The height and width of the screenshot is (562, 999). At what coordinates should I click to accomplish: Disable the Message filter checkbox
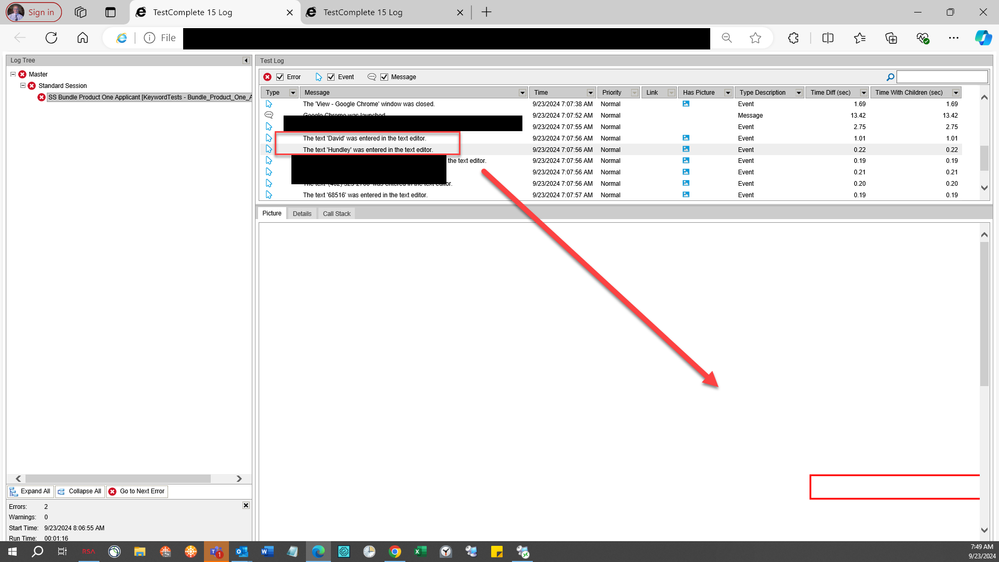click(x=384, y=77)
